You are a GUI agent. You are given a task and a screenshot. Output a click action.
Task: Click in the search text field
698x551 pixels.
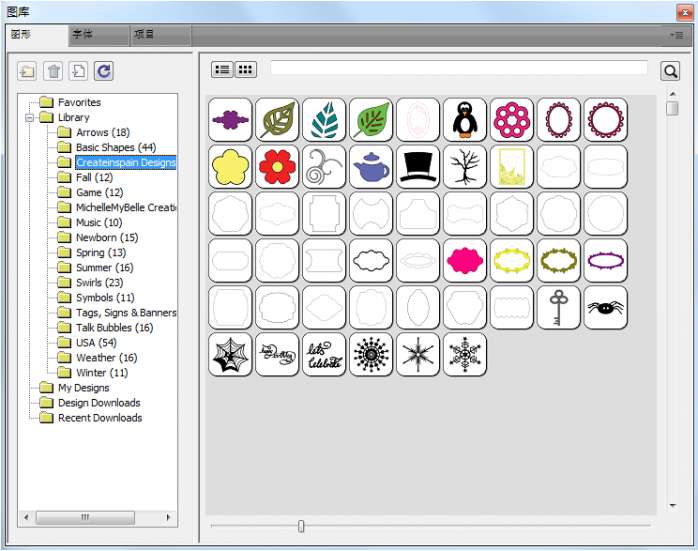point(458,69)
